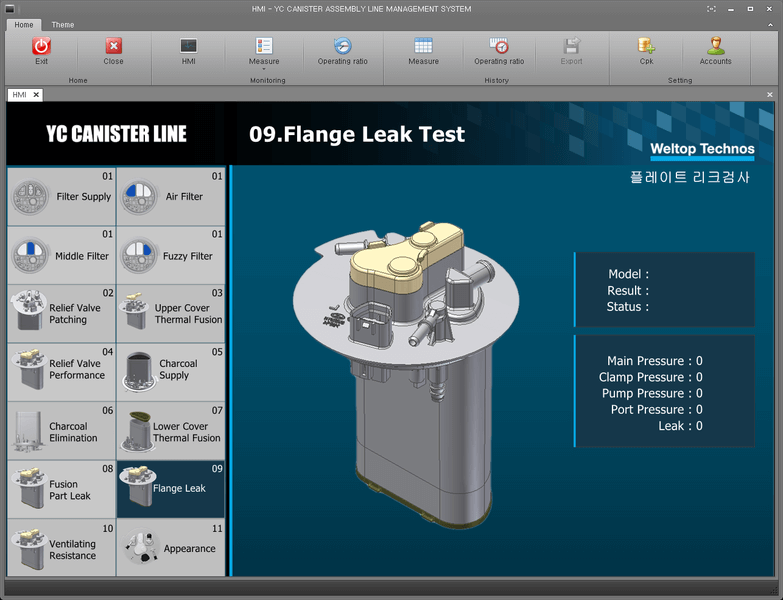Select the Ventilating Resistance station
The height and width of the screenshot is (600, 783).
tap(61, 549)
